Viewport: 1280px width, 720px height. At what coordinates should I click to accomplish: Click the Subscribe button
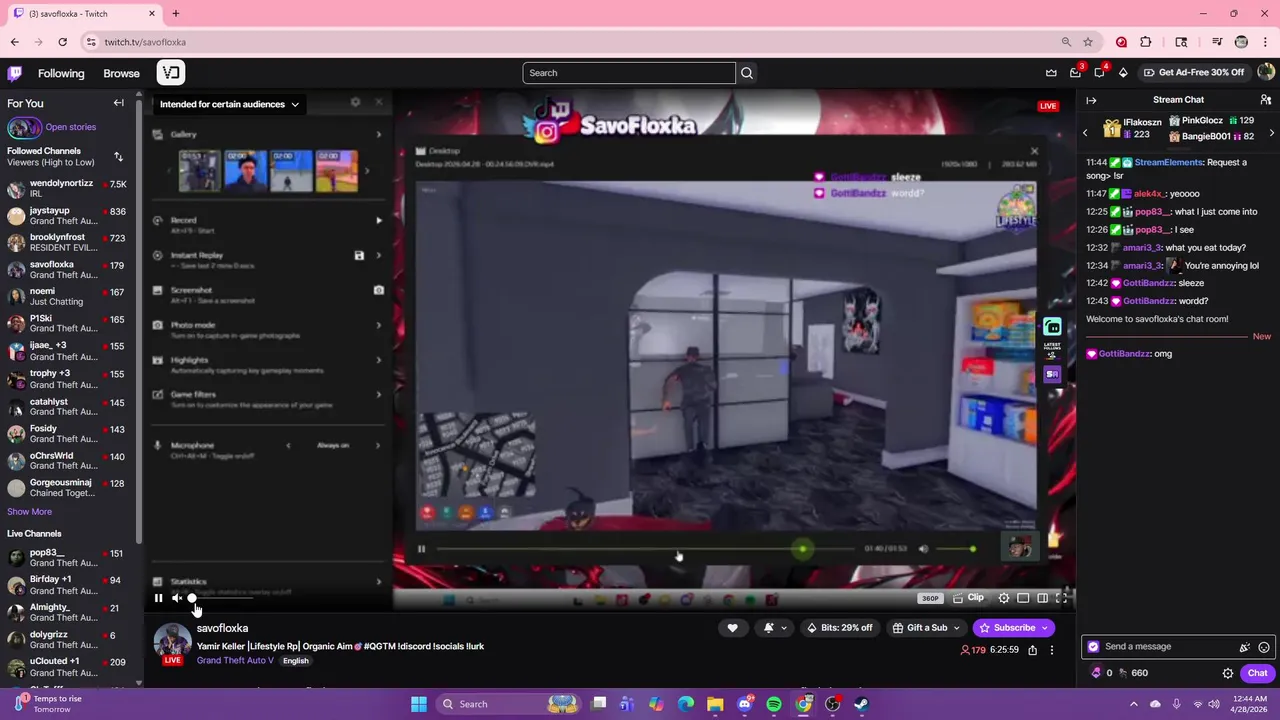1013,628
